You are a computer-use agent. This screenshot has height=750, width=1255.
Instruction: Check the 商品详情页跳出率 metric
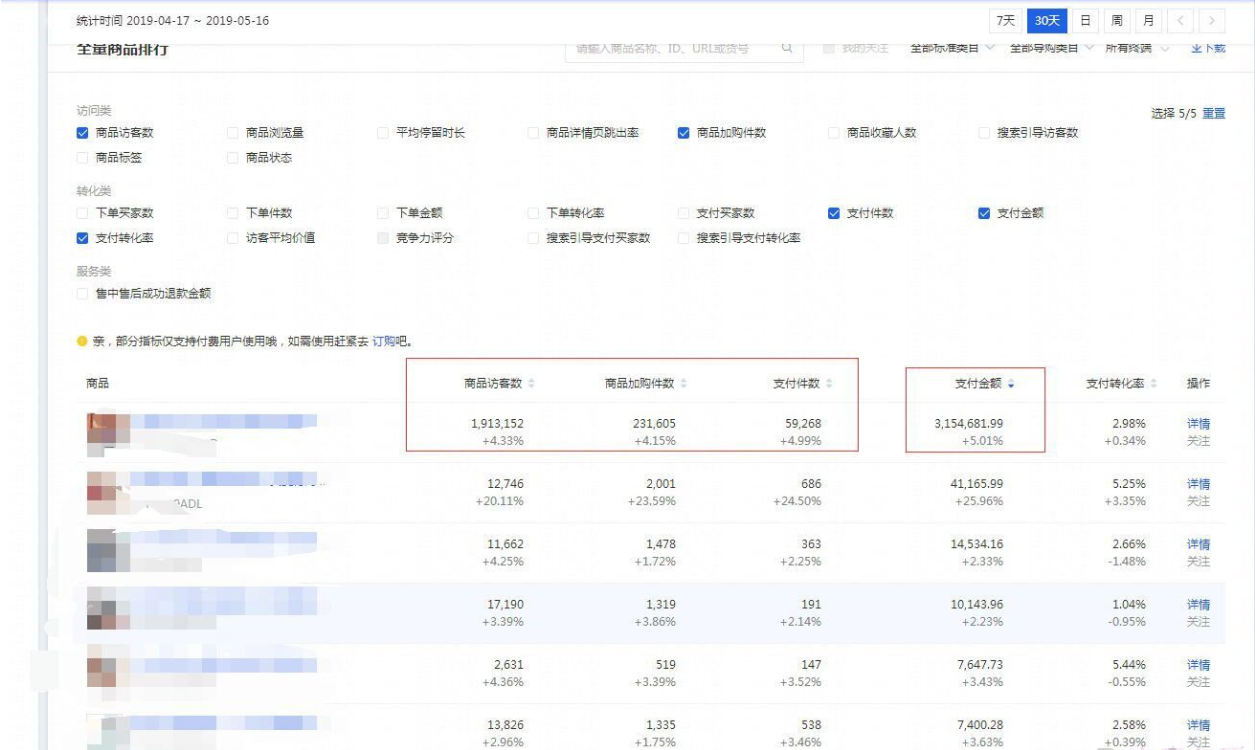coord(534,133)
